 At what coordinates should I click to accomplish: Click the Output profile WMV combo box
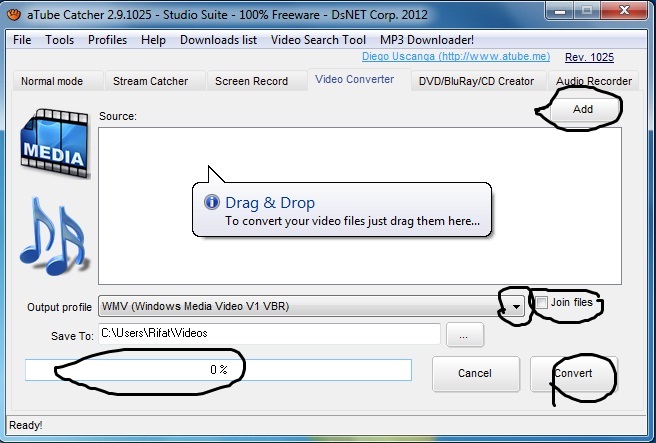click(x=311, y=307)
